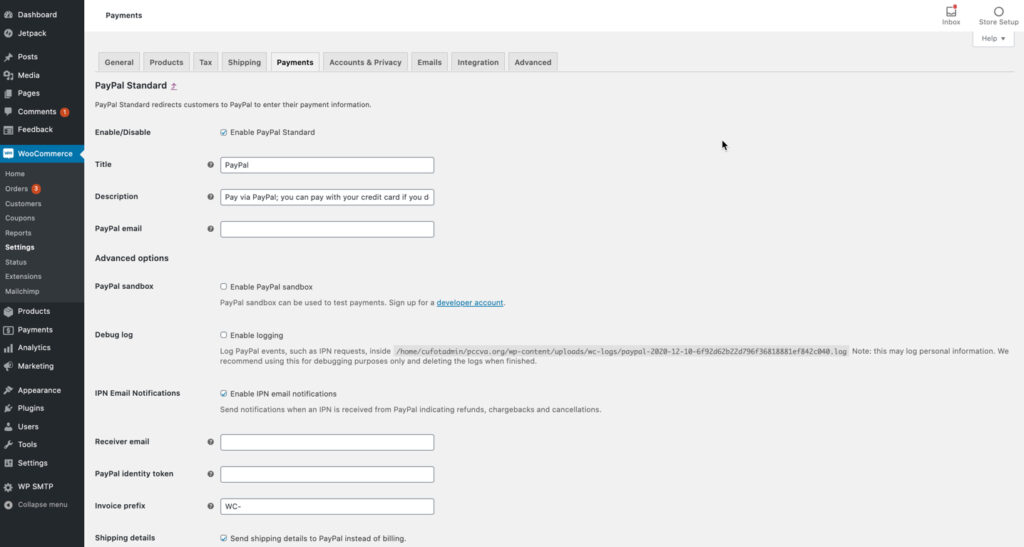Click the Store Setup circle icon
This screenshot has height=547, width=1024.
tap(998, 12)
